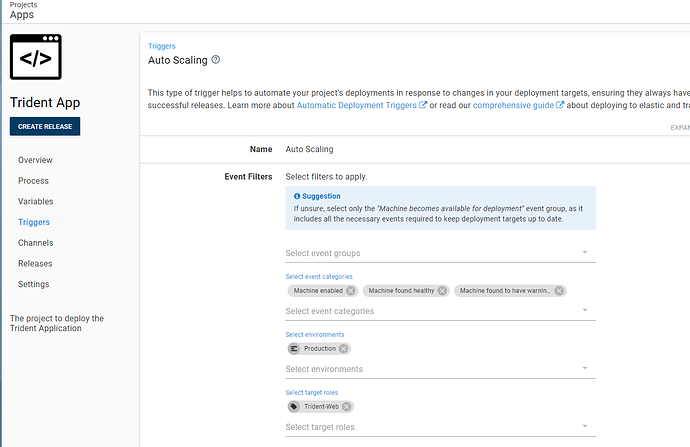Click the Select target roles input field

click(x=440, y=427)
